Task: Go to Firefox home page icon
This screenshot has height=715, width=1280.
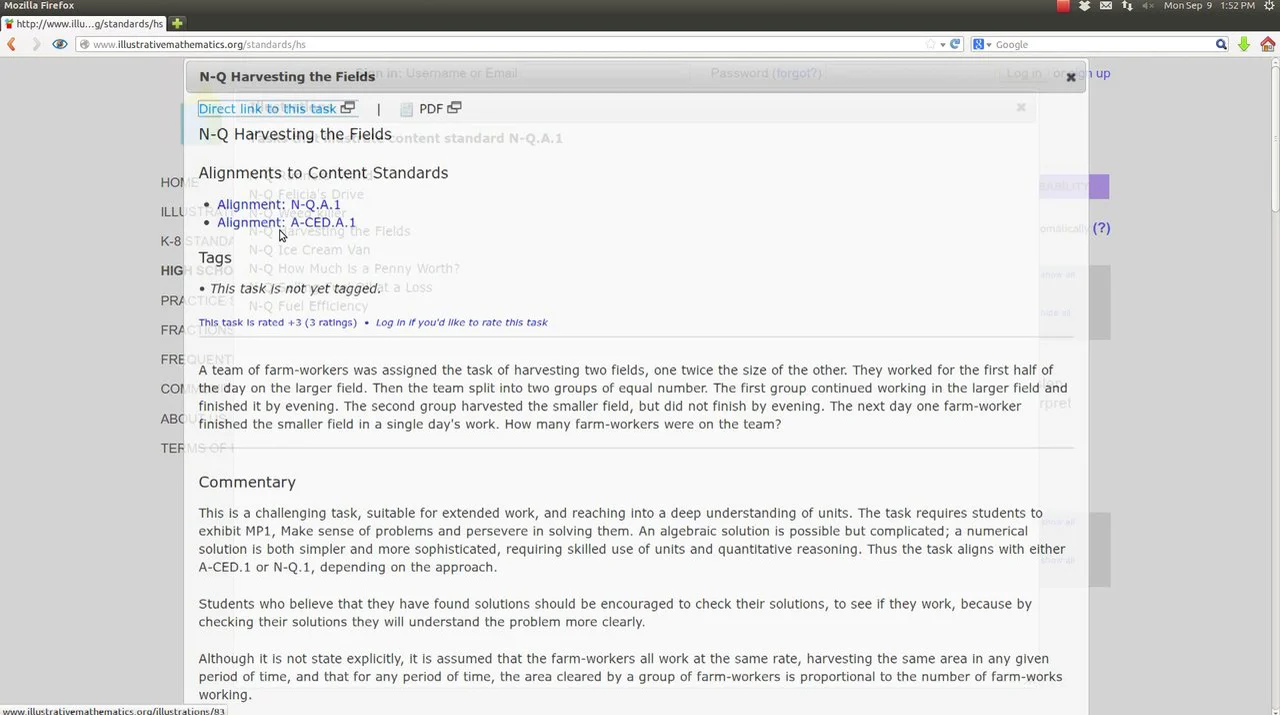Action: coord(1267,44)
